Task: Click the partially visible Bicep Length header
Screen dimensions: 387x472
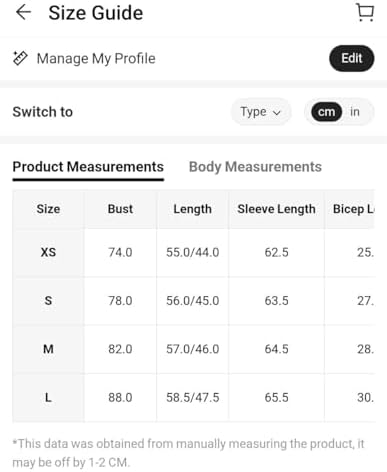Action: [x=353, y=209]
